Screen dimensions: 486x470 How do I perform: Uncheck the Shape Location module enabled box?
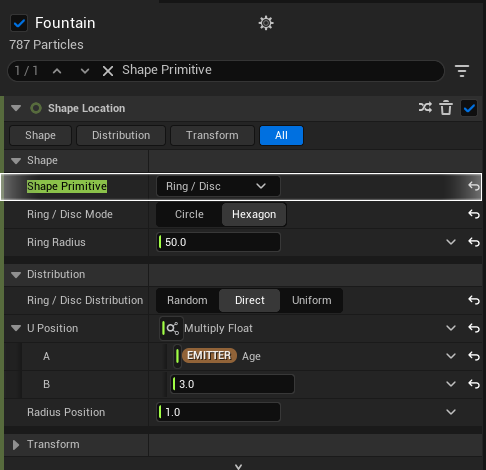[469, 108]
